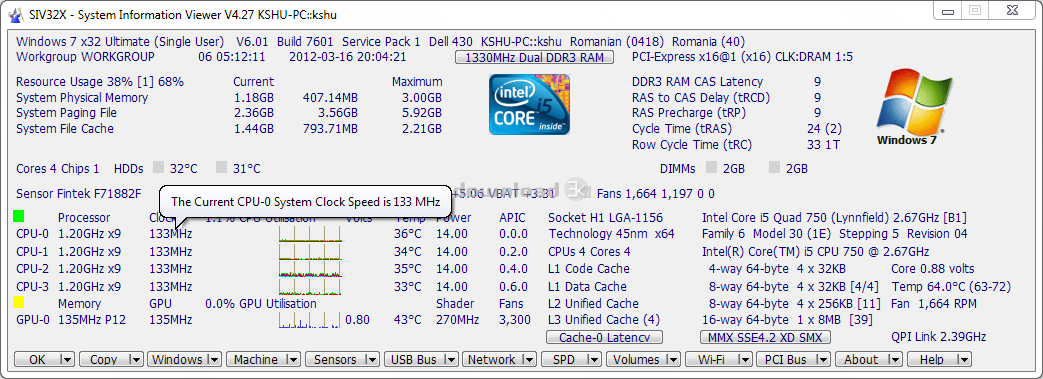Click the GPU-0 utilisation graph
This screenshot has width=1043, height=379.
310,320
